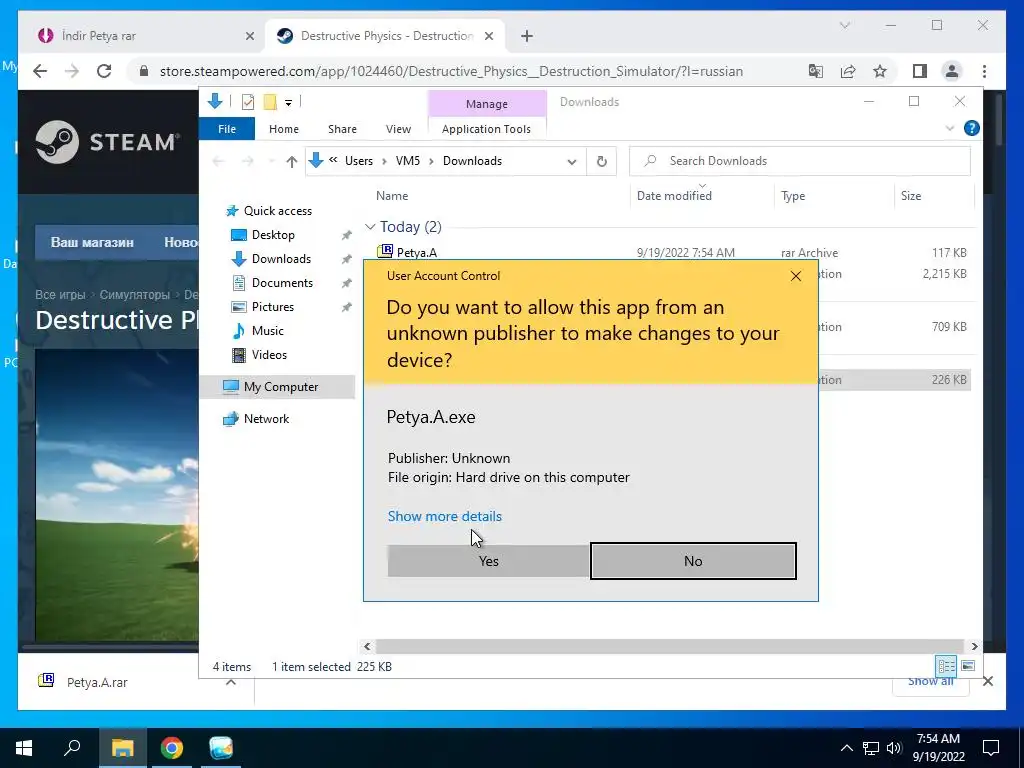This screenshot has width=1024, height=768.
Task: Sort by the Type column header
Action: (793, 195)
